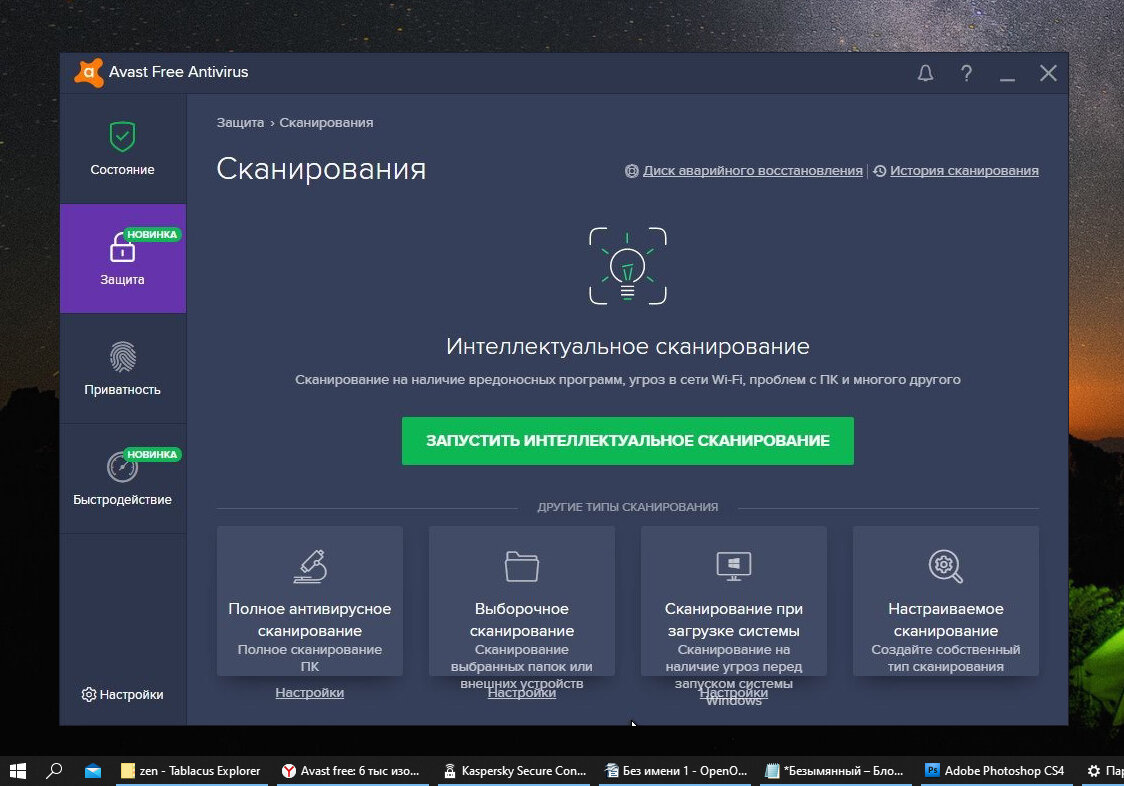Select the Защита protection tab
The image size is (1124, 786).
123,258
